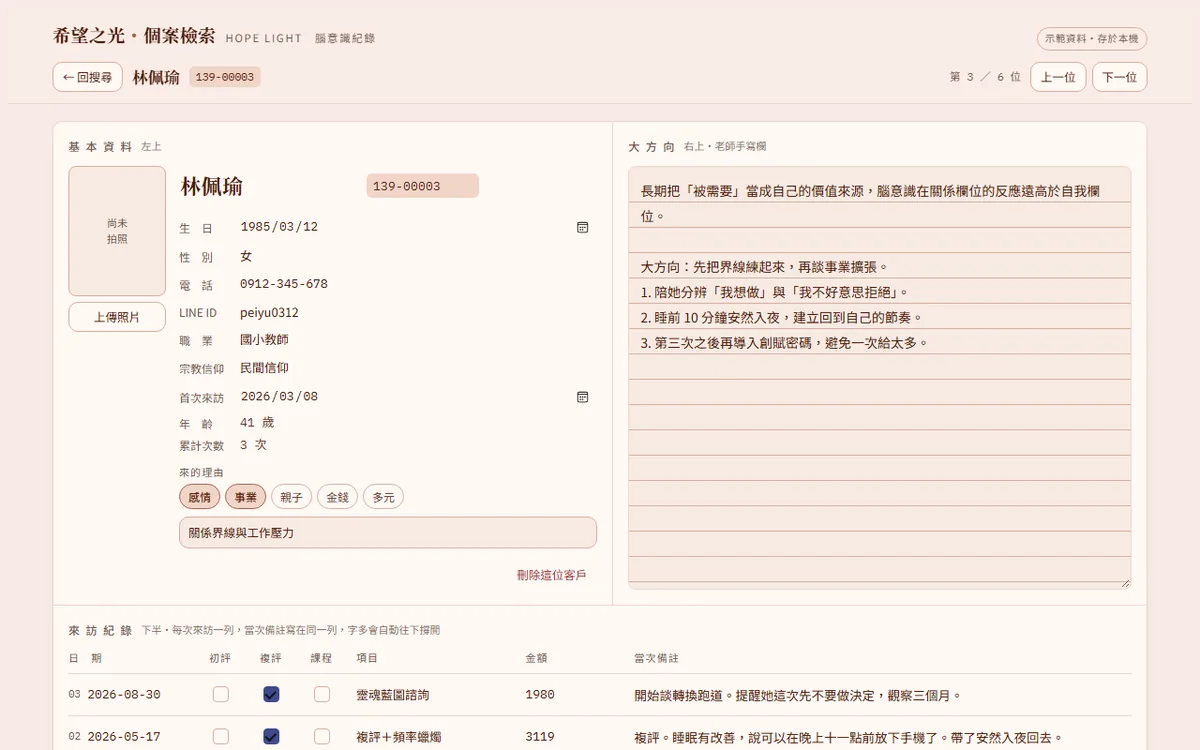This screenshot has height=750, width=1200.
Task: Toggle the 親子 reason tag
Action: (291, 497)
